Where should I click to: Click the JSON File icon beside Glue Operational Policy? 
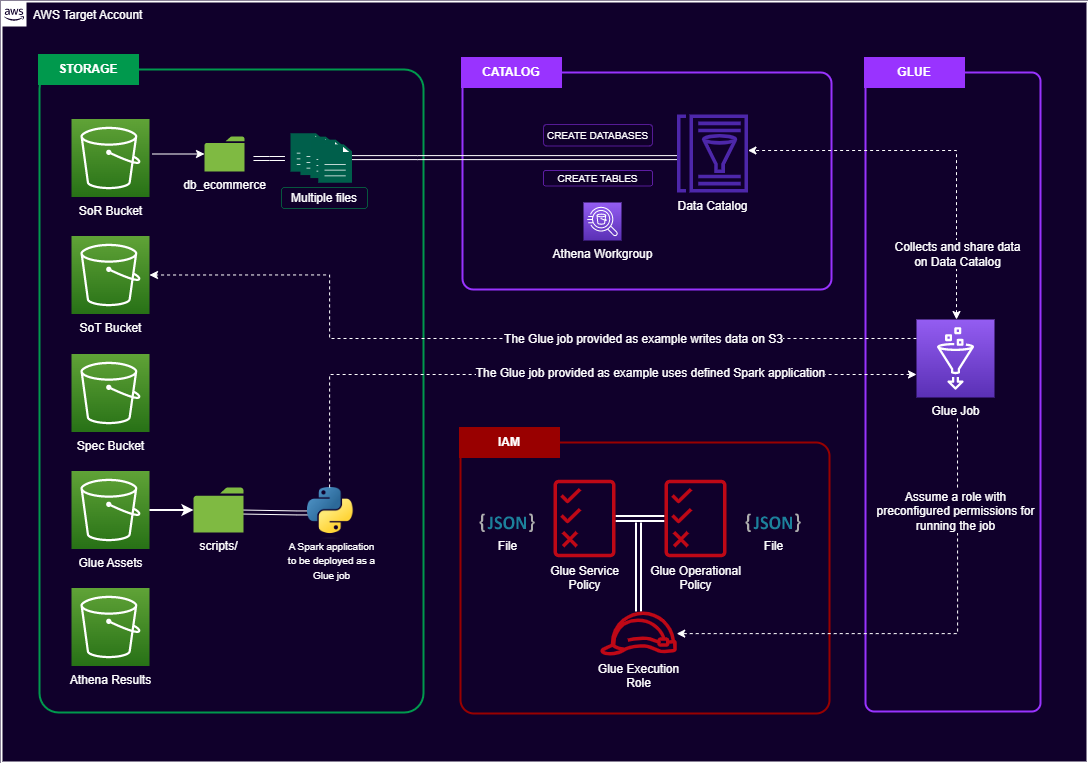773,522
